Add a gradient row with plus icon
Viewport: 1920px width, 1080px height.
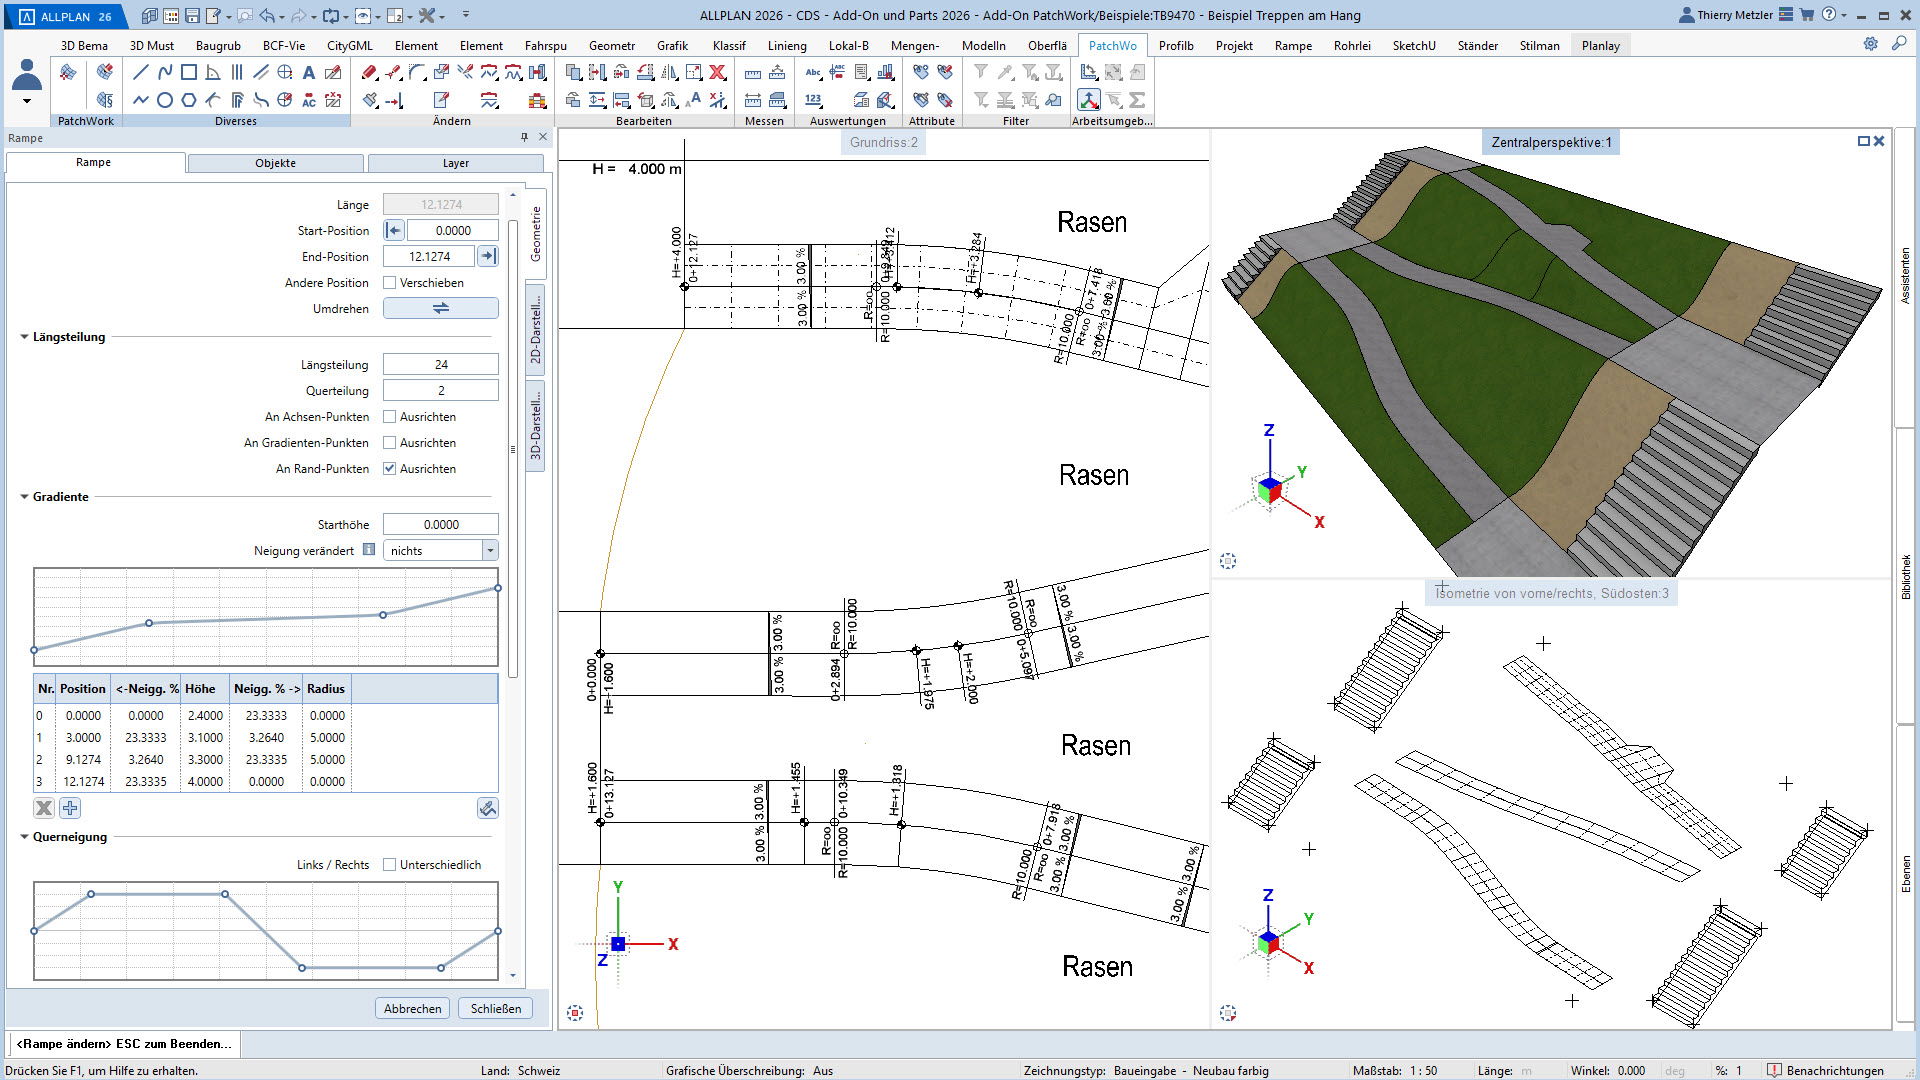pos(70,808)
